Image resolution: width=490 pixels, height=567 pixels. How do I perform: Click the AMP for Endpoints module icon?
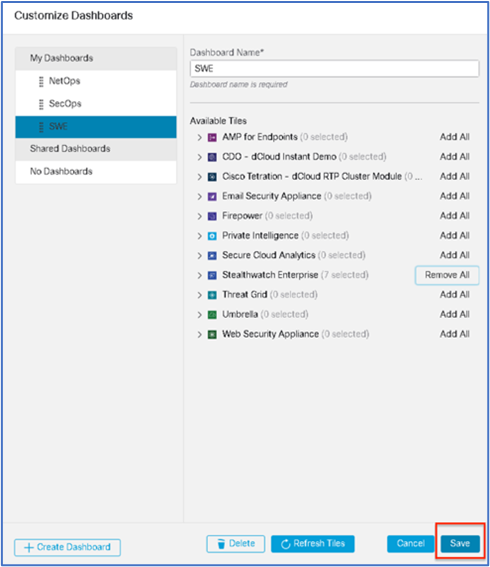[212, 137]
